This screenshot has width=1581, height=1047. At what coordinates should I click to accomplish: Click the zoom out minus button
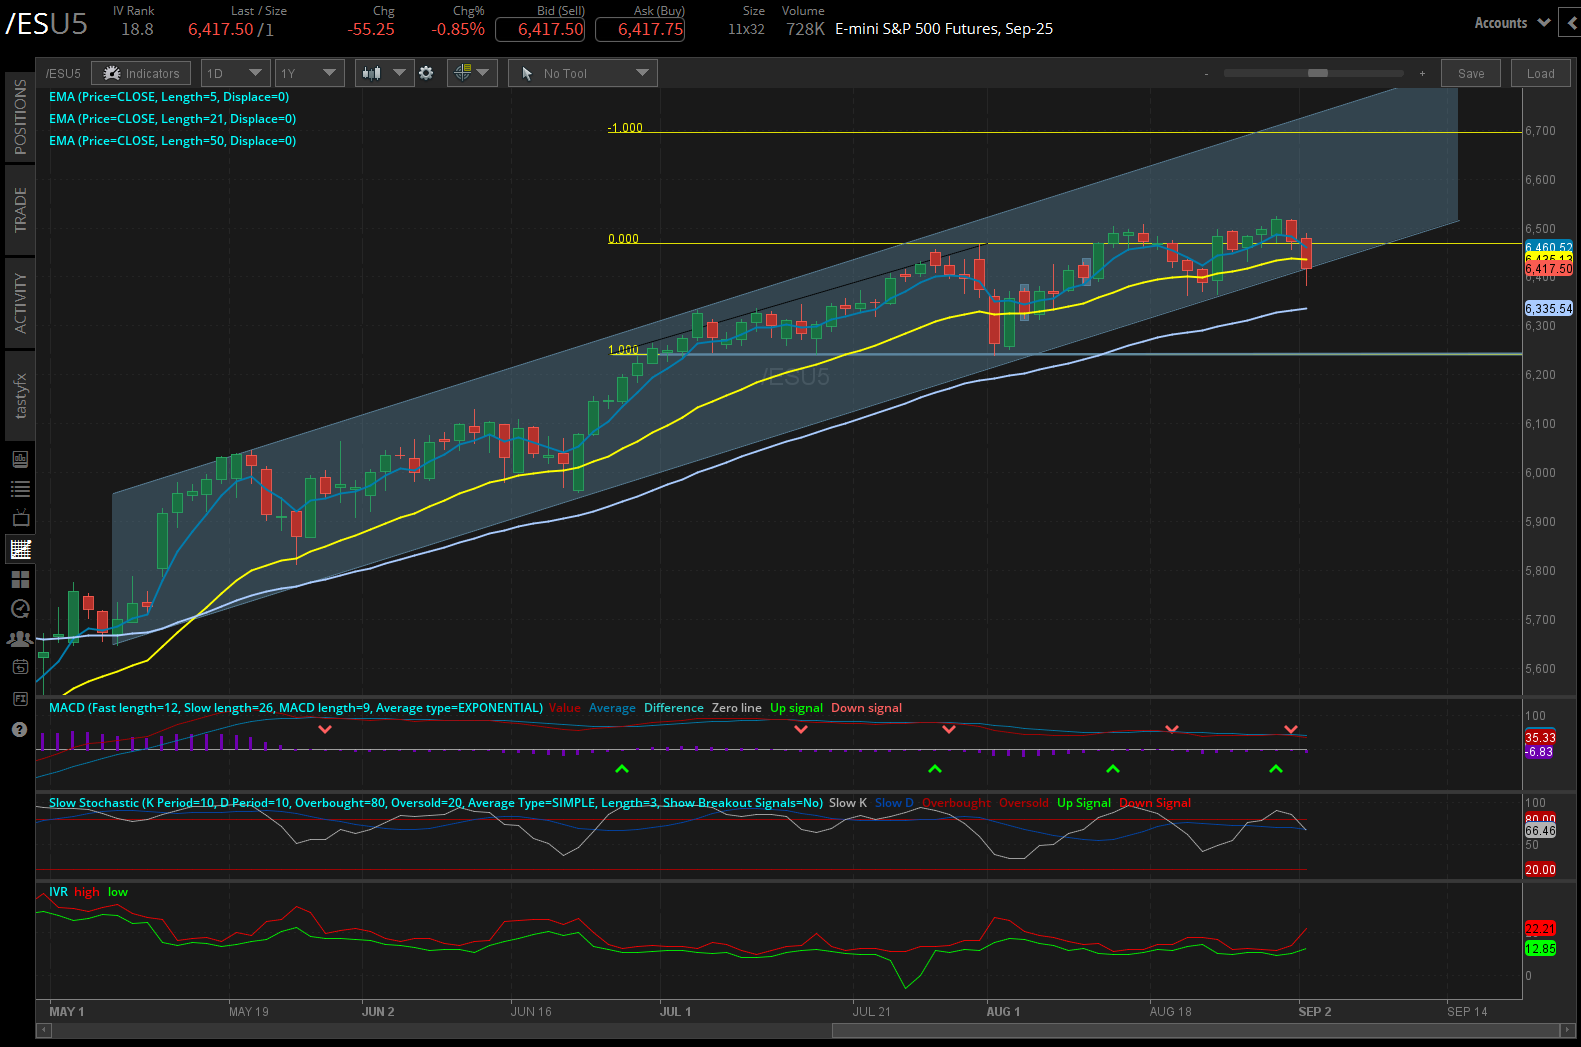(1206, 73)
